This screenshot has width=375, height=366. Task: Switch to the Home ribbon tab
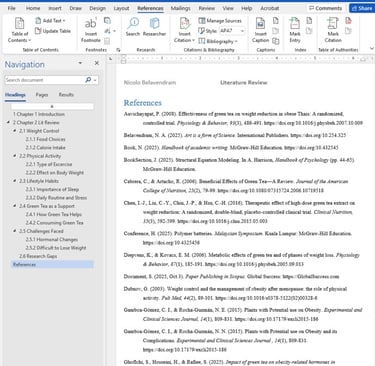coord(33,8)
